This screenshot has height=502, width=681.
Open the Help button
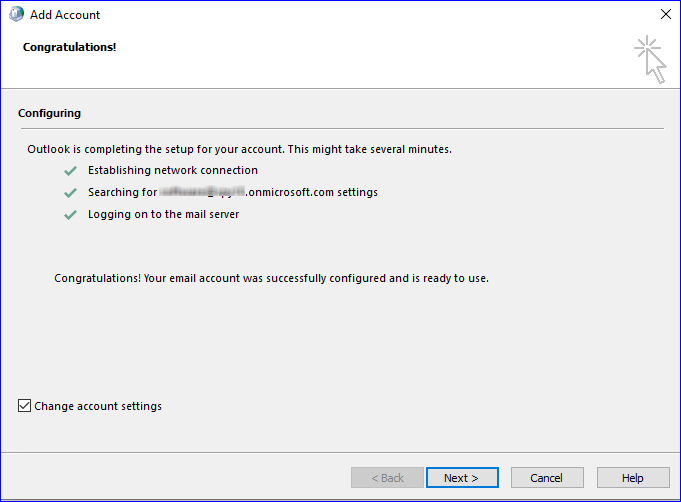[633, 478]
